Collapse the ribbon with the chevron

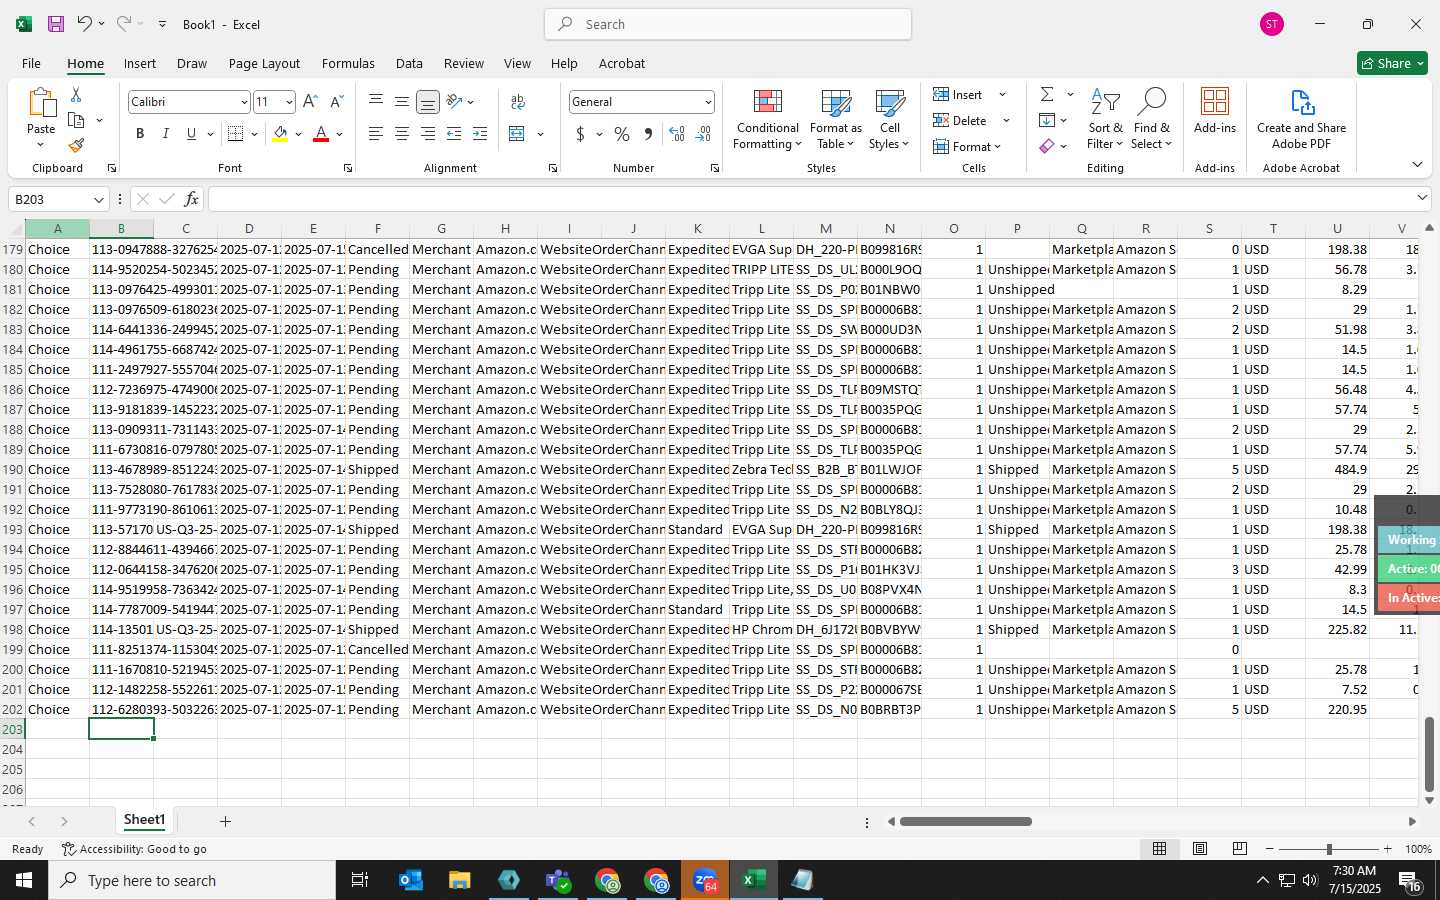tap(1417, 164)
